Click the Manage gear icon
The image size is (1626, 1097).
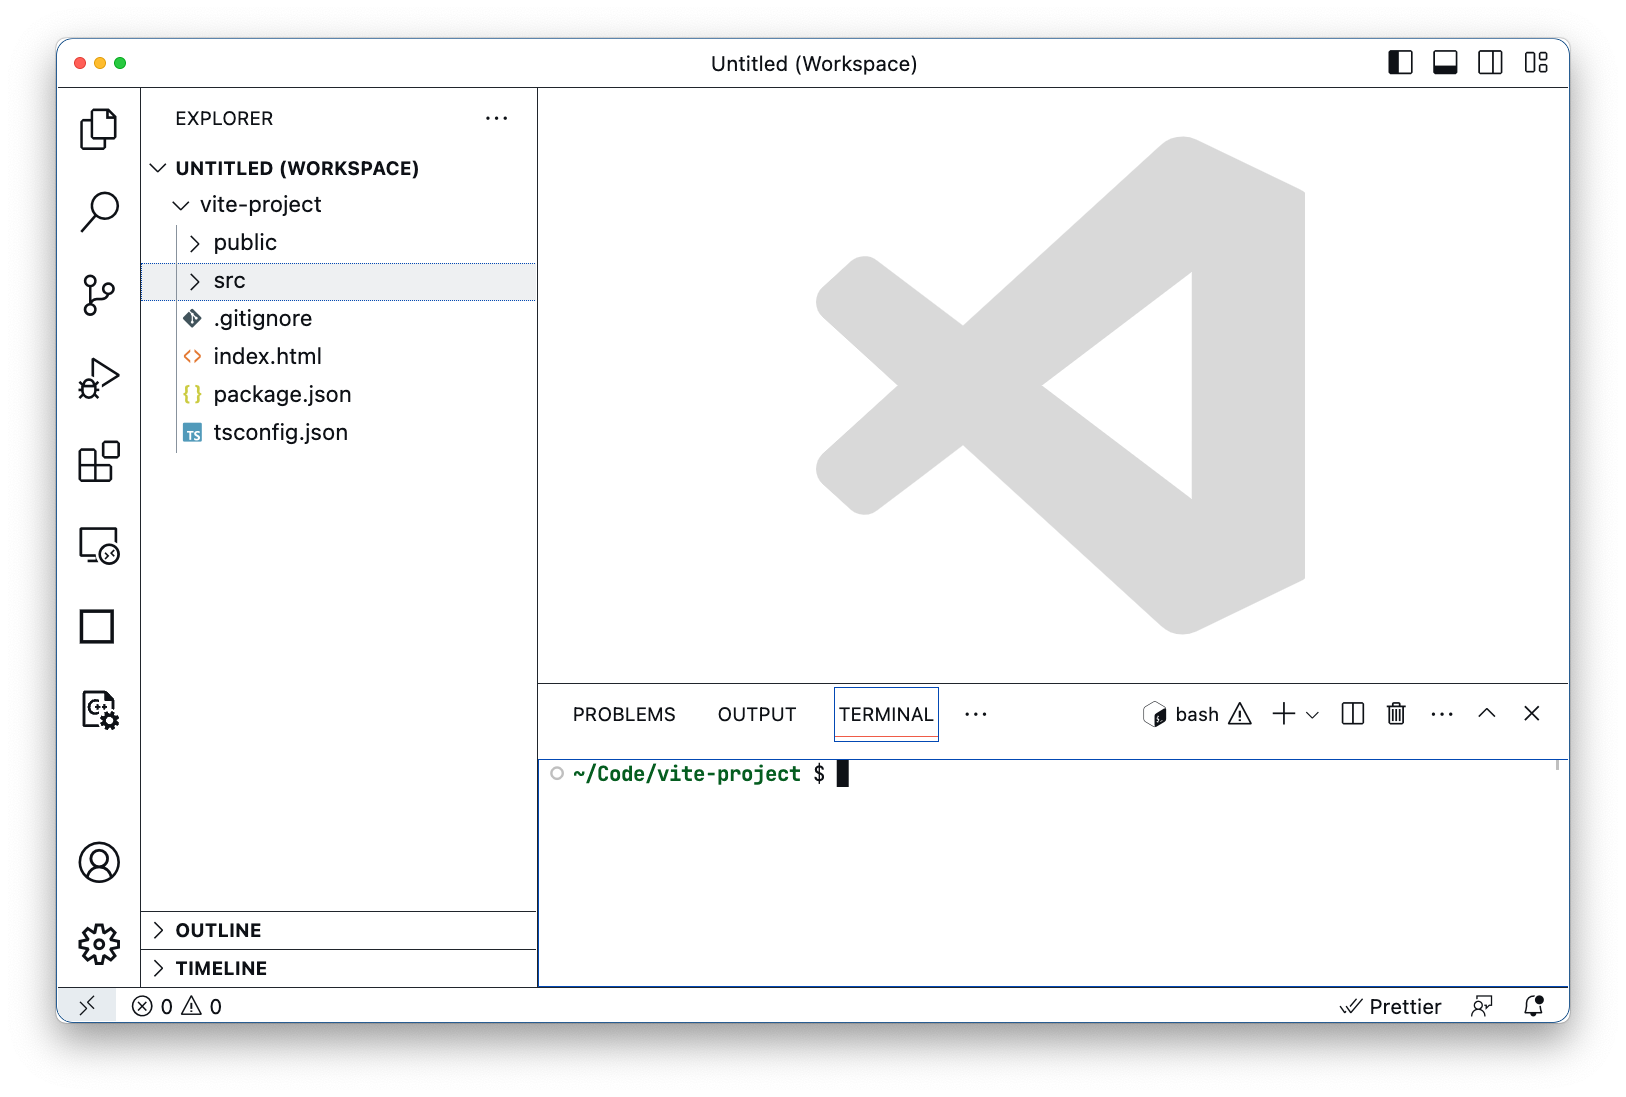(x=99, y=944)
